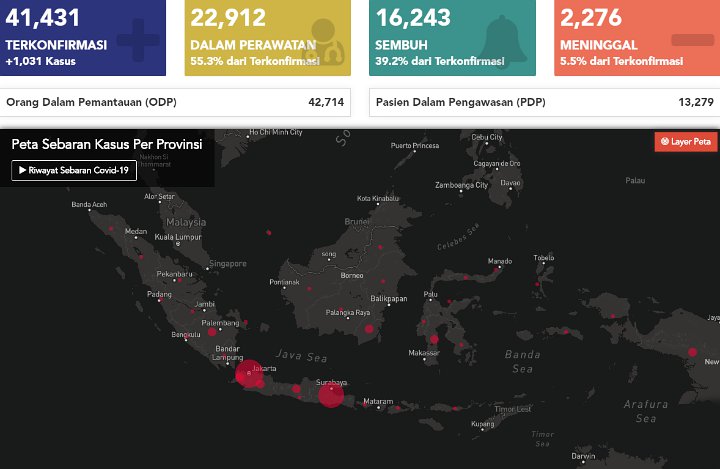Click the red marker near Manado
The height and width of the screenshot is (469, 720).
pyautogui.click(x=496, y=270)
